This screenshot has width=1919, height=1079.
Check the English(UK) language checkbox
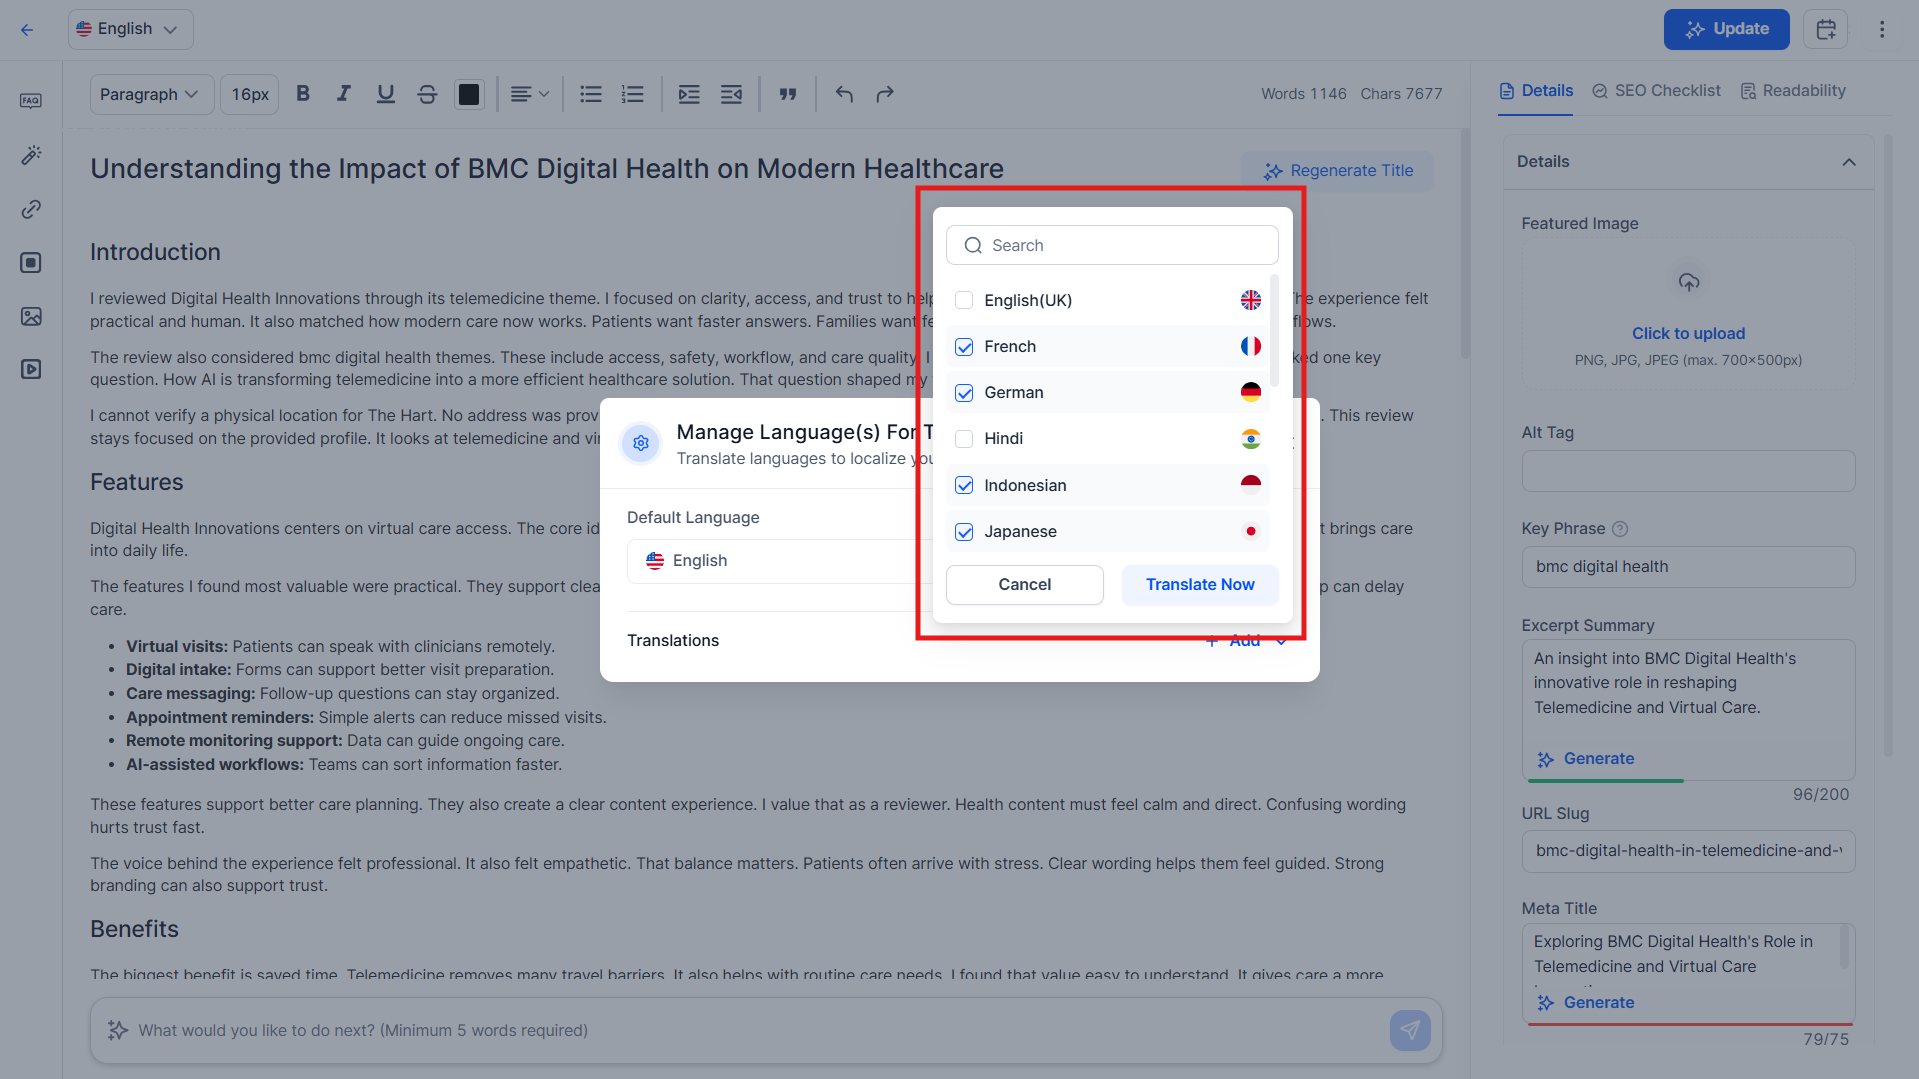tap(964, 300)
